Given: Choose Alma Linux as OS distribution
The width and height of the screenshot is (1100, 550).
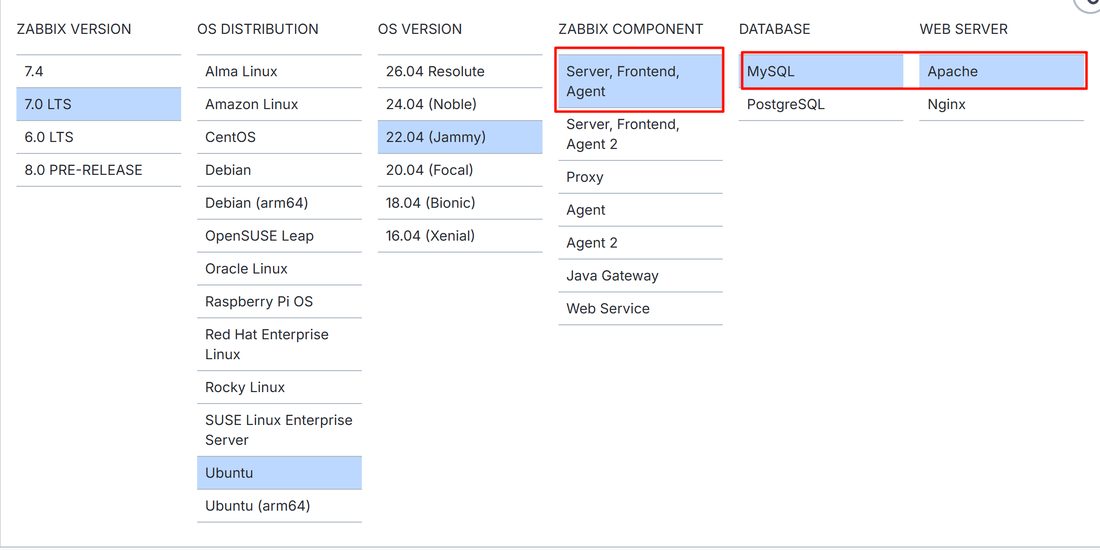Looking at the screenshot, I should [279, 71].
